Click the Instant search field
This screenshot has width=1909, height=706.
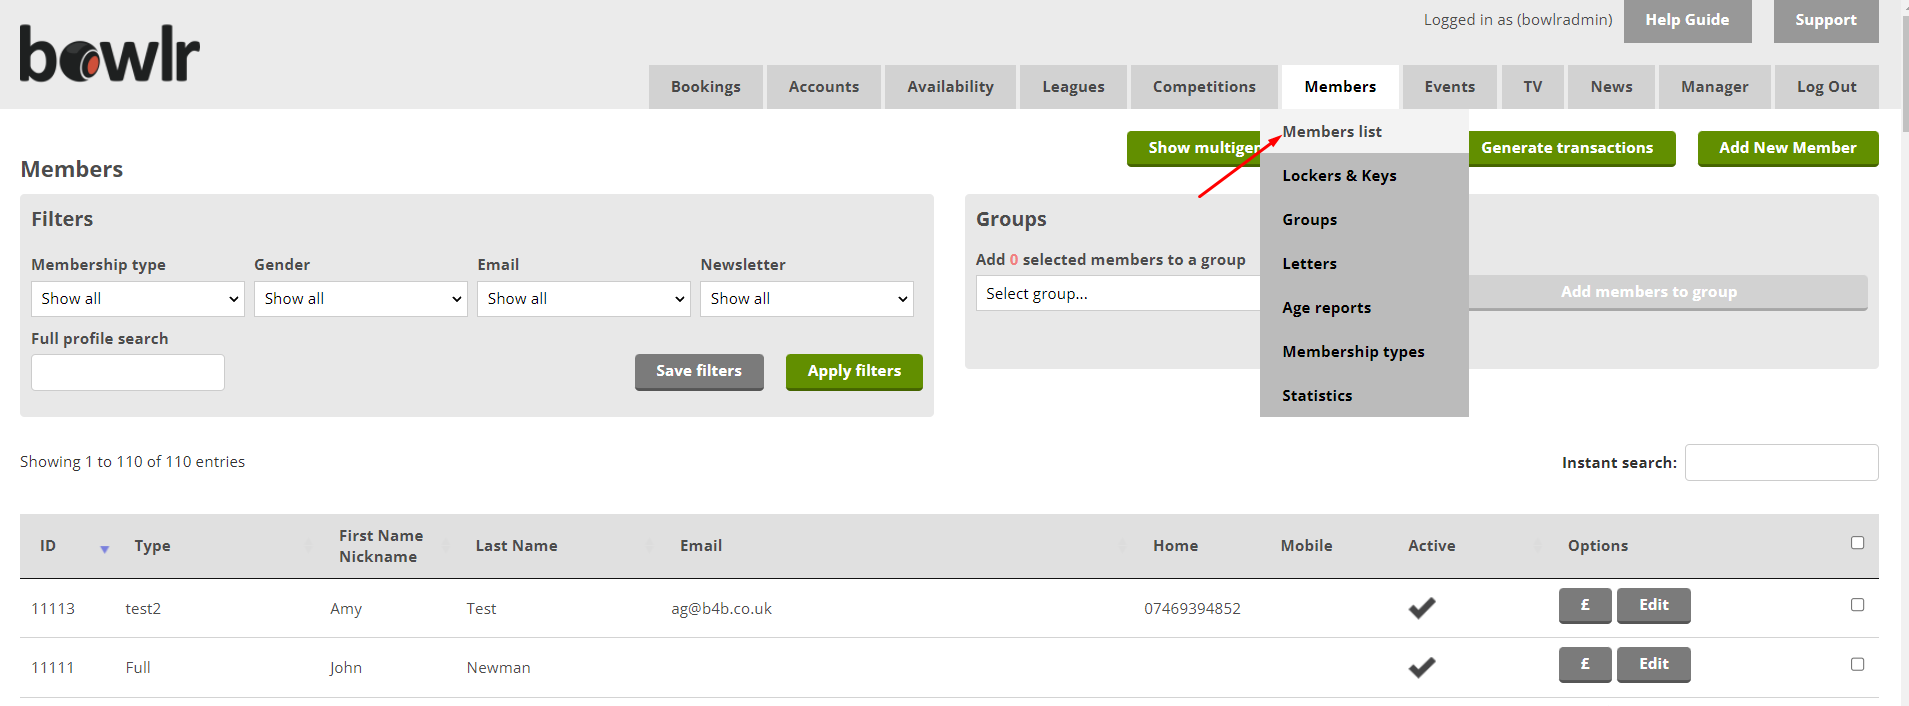[x=1781, y=463]
